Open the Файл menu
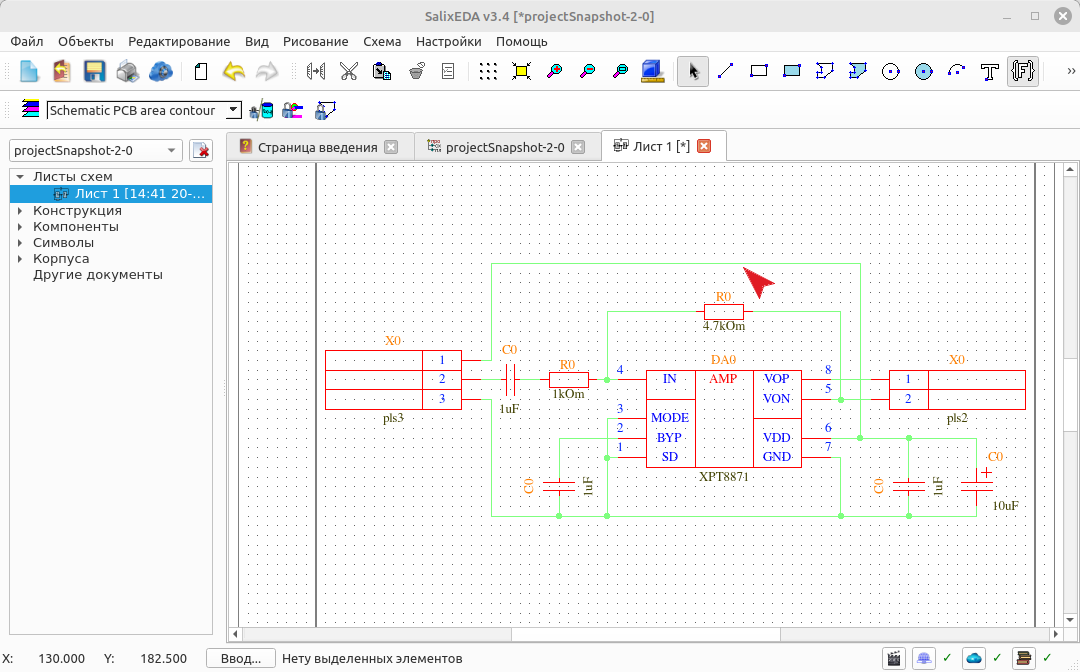 click(x=27, y=41)
